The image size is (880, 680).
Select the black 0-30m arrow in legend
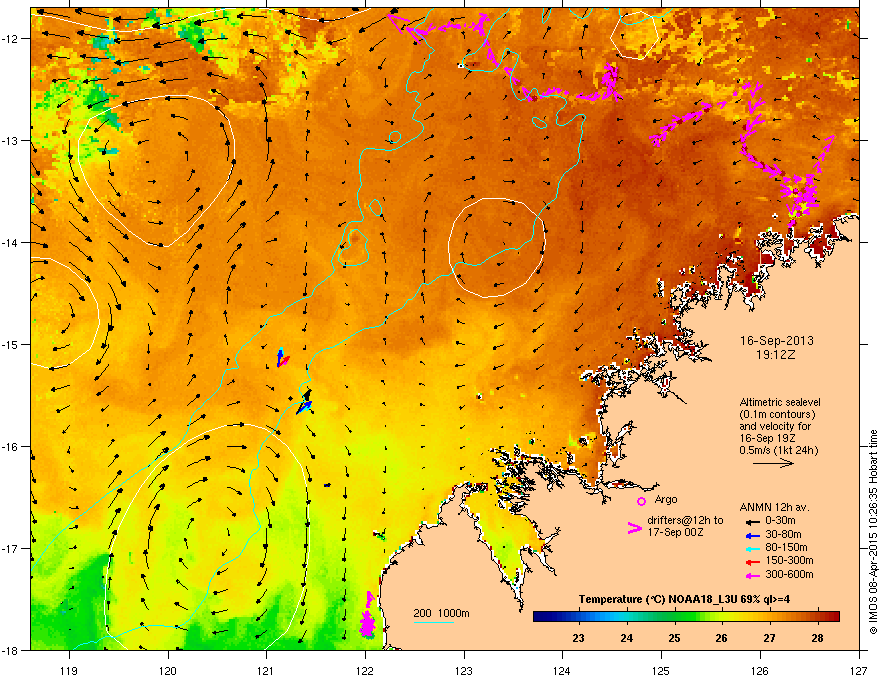click(x=752, y=521)
